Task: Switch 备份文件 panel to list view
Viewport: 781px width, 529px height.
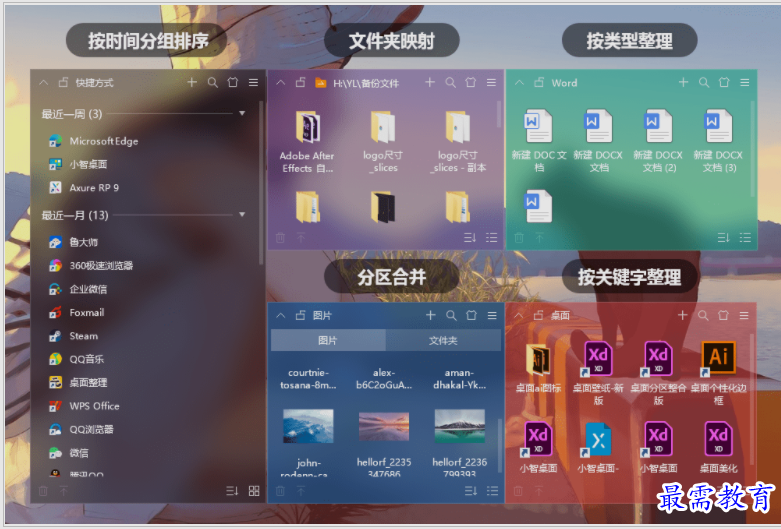Action: (x=492, y=238)
